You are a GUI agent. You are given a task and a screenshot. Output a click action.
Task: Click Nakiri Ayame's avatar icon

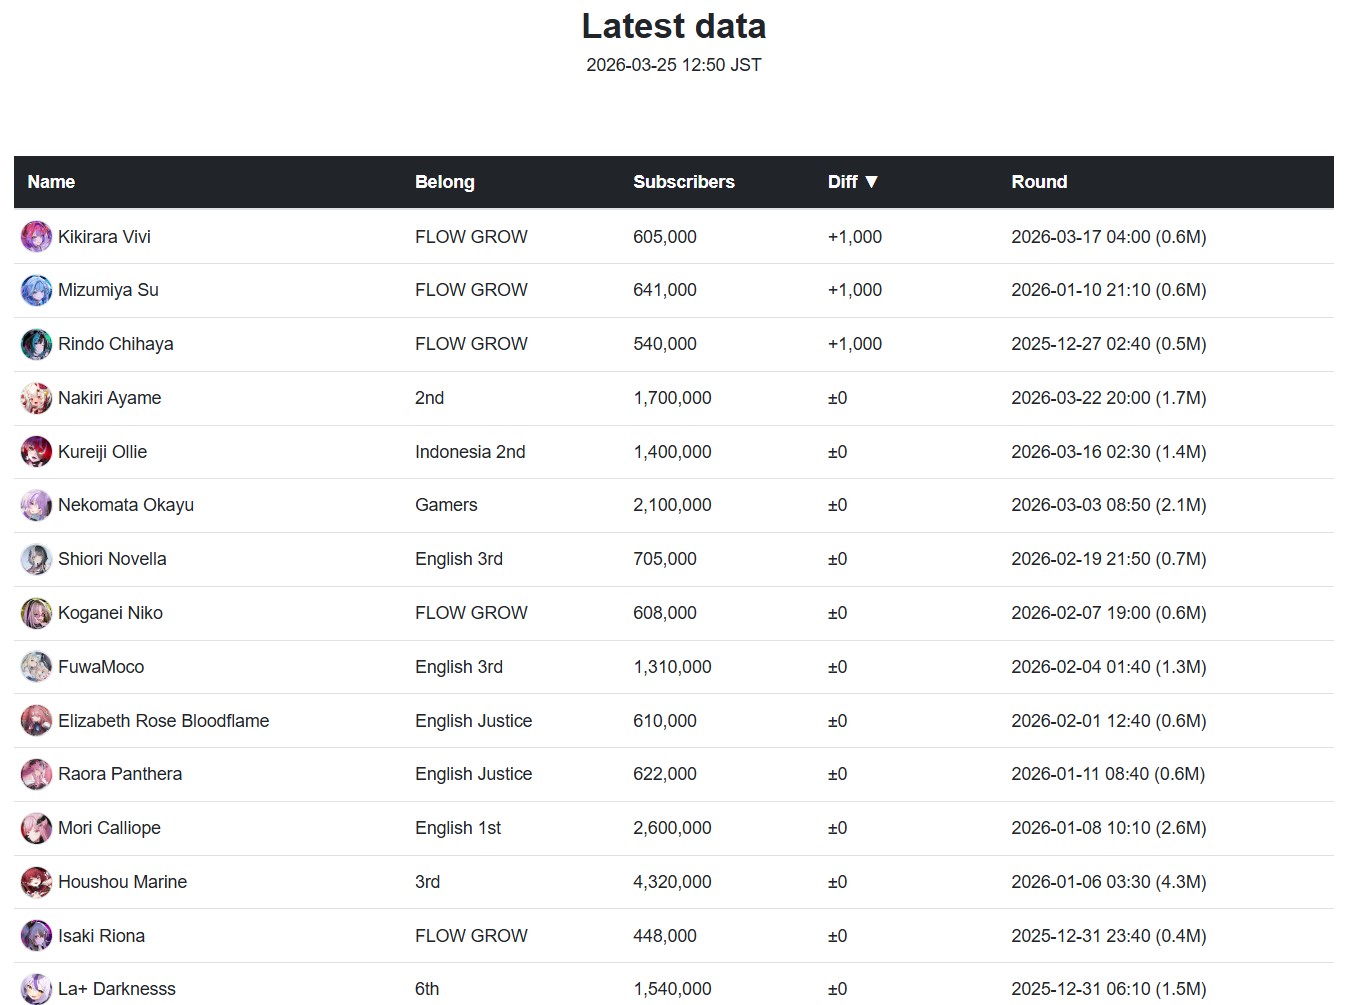36,398
